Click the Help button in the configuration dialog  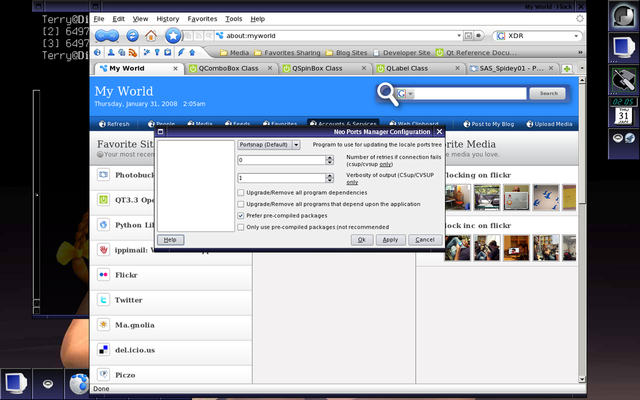pos(170,240)
